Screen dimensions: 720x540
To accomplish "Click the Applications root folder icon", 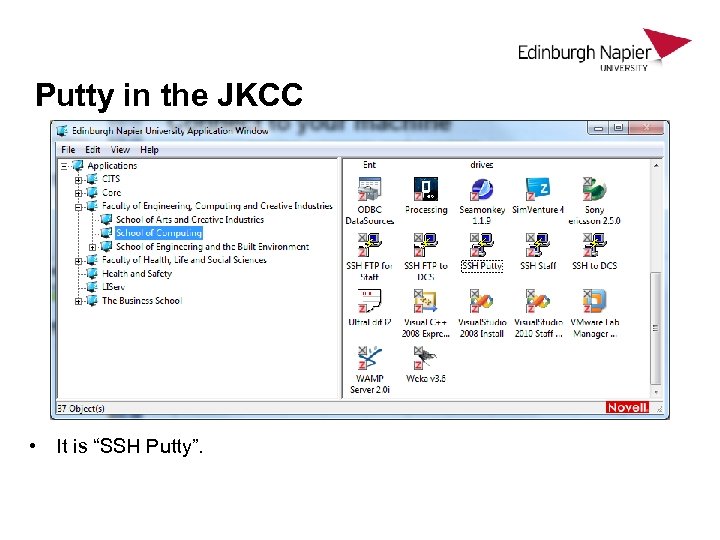I will 77,165.
